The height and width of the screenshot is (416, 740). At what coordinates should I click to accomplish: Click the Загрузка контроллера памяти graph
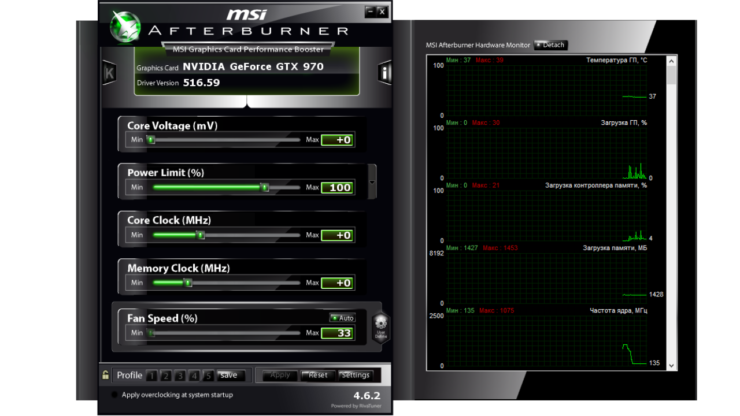point(546,215)
